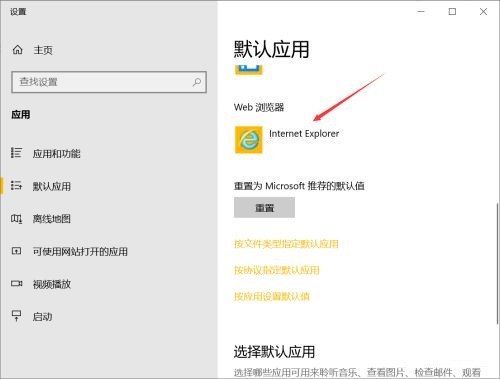Screen dimensions: 500x379
Task: Click the Internet Explorer browser icon
Action: point(249,140)
